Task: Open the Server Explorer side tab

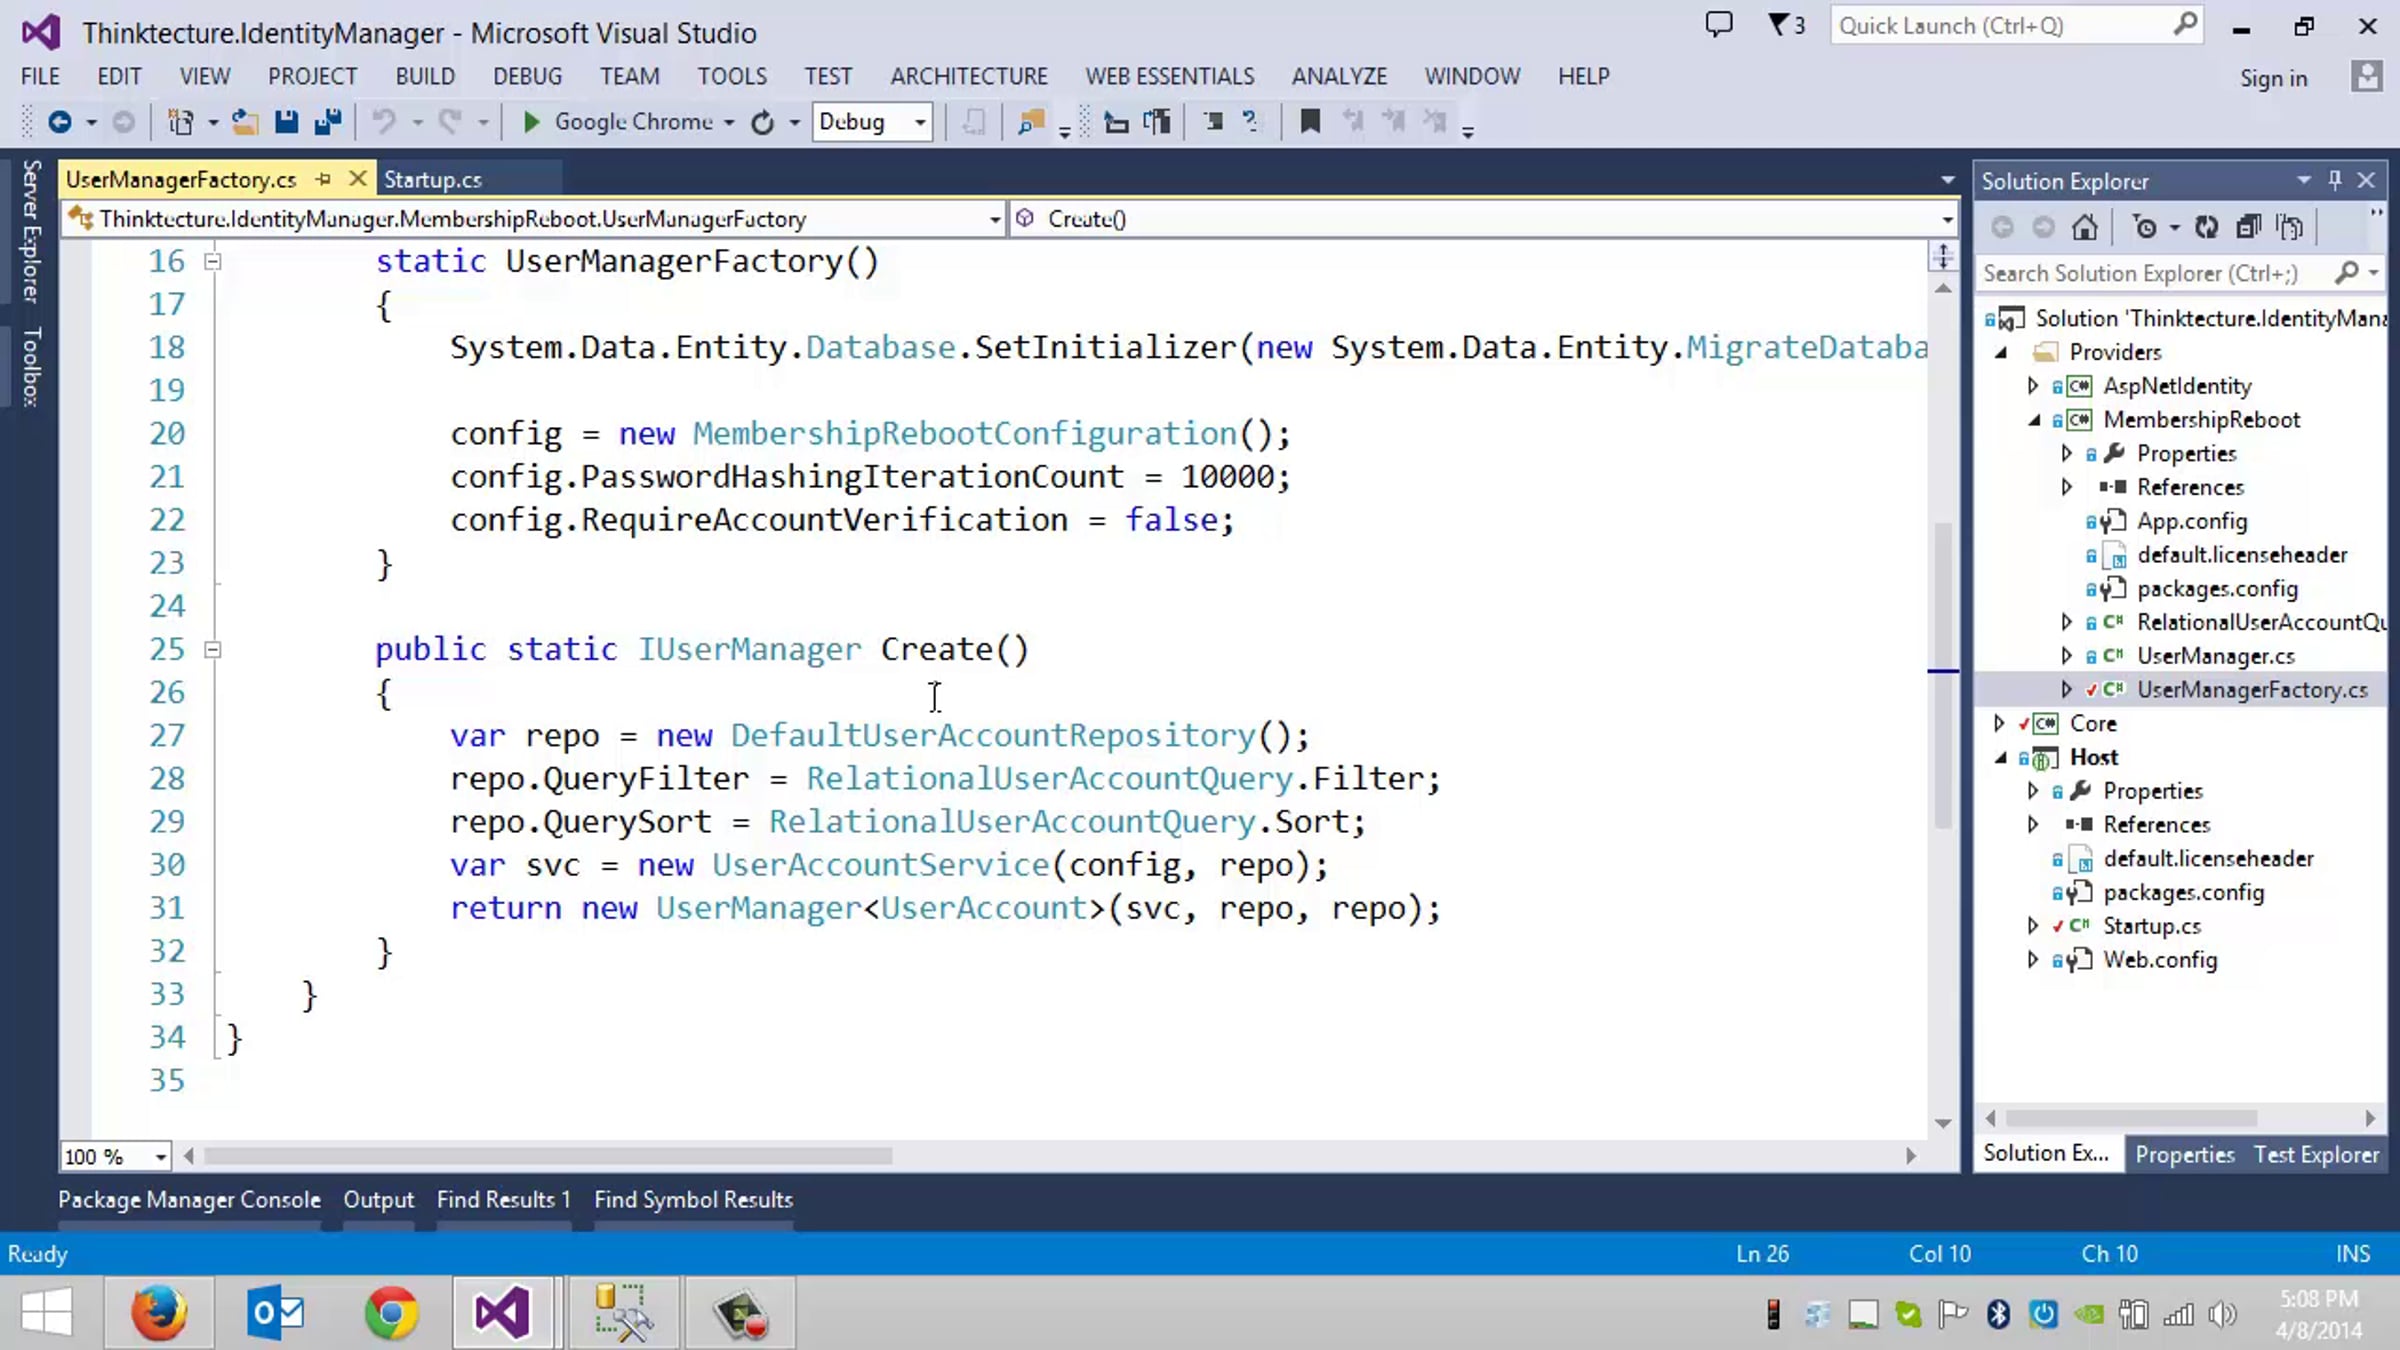Action: click(31, 232)
